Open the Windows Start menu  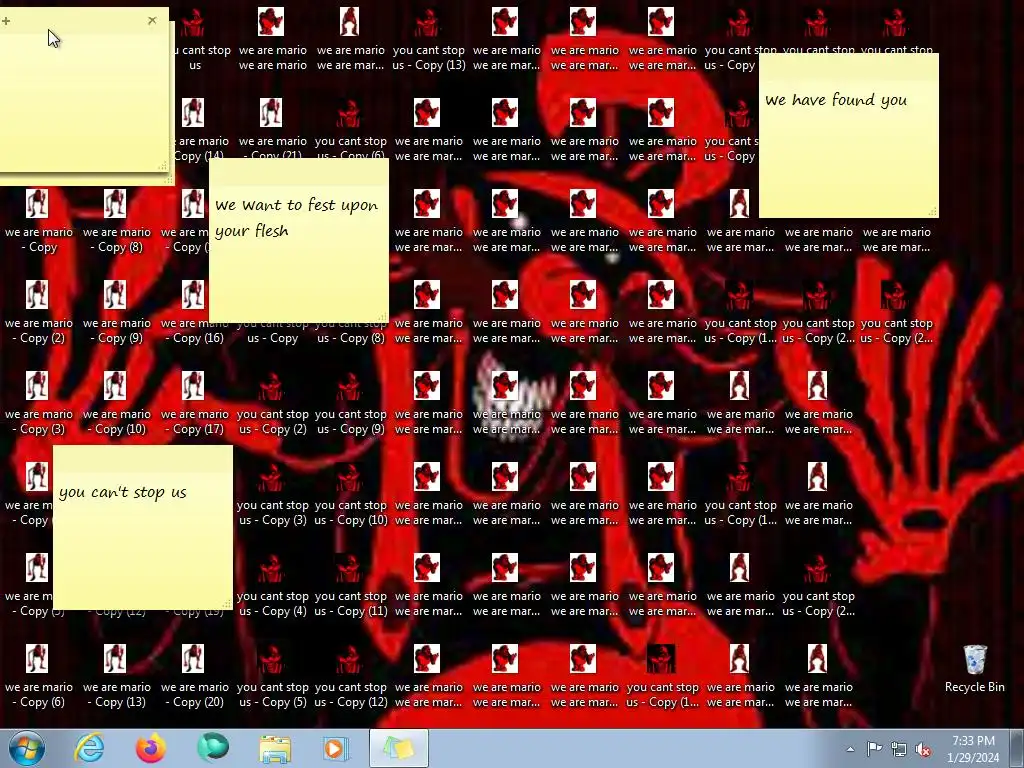[27, 748]
